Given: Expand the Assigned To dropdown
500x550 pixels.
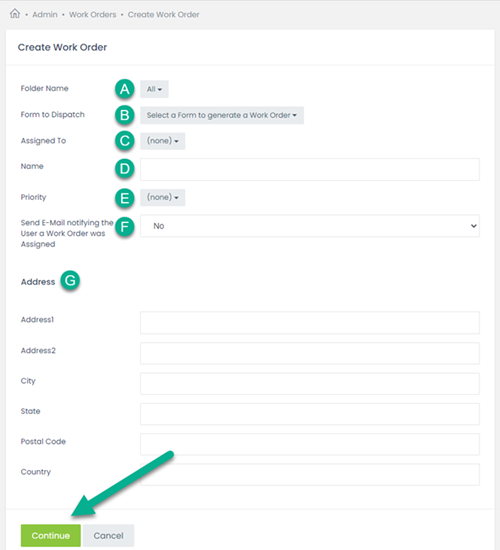Looking at the screenshot, I should coord(162,141).
